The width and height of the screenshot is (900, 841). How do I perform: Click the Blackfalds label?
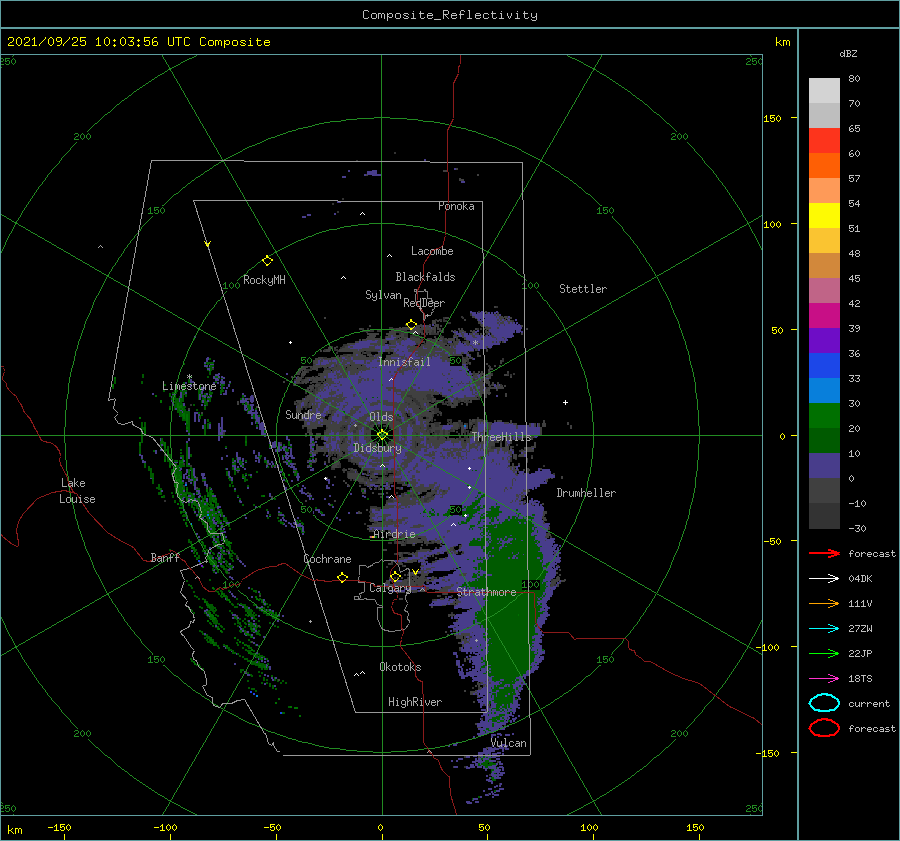(x=425, y=277)
